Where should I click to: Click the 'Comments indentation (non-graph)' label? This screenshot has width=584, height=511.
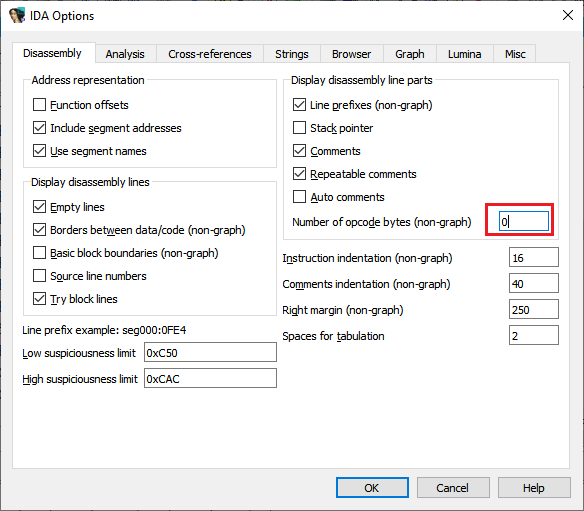coord(366,284)
